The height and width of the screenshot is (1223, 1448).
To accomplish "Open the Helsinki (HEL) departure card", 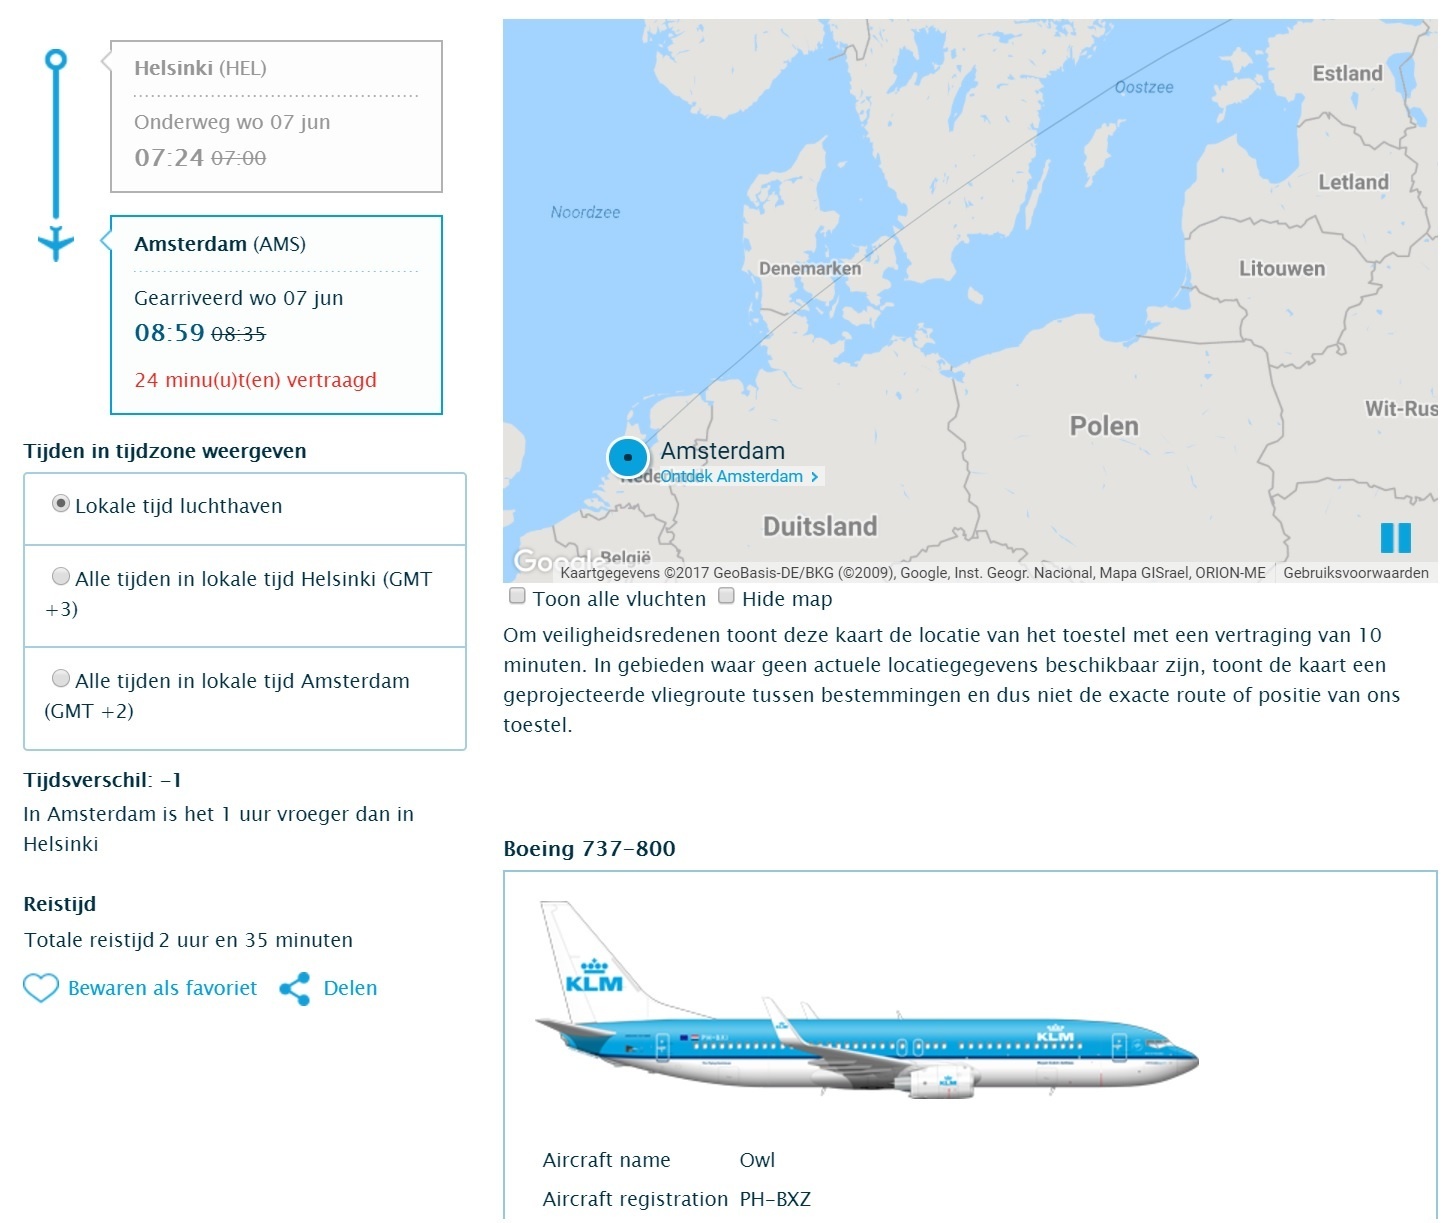I will click(276, 116).
